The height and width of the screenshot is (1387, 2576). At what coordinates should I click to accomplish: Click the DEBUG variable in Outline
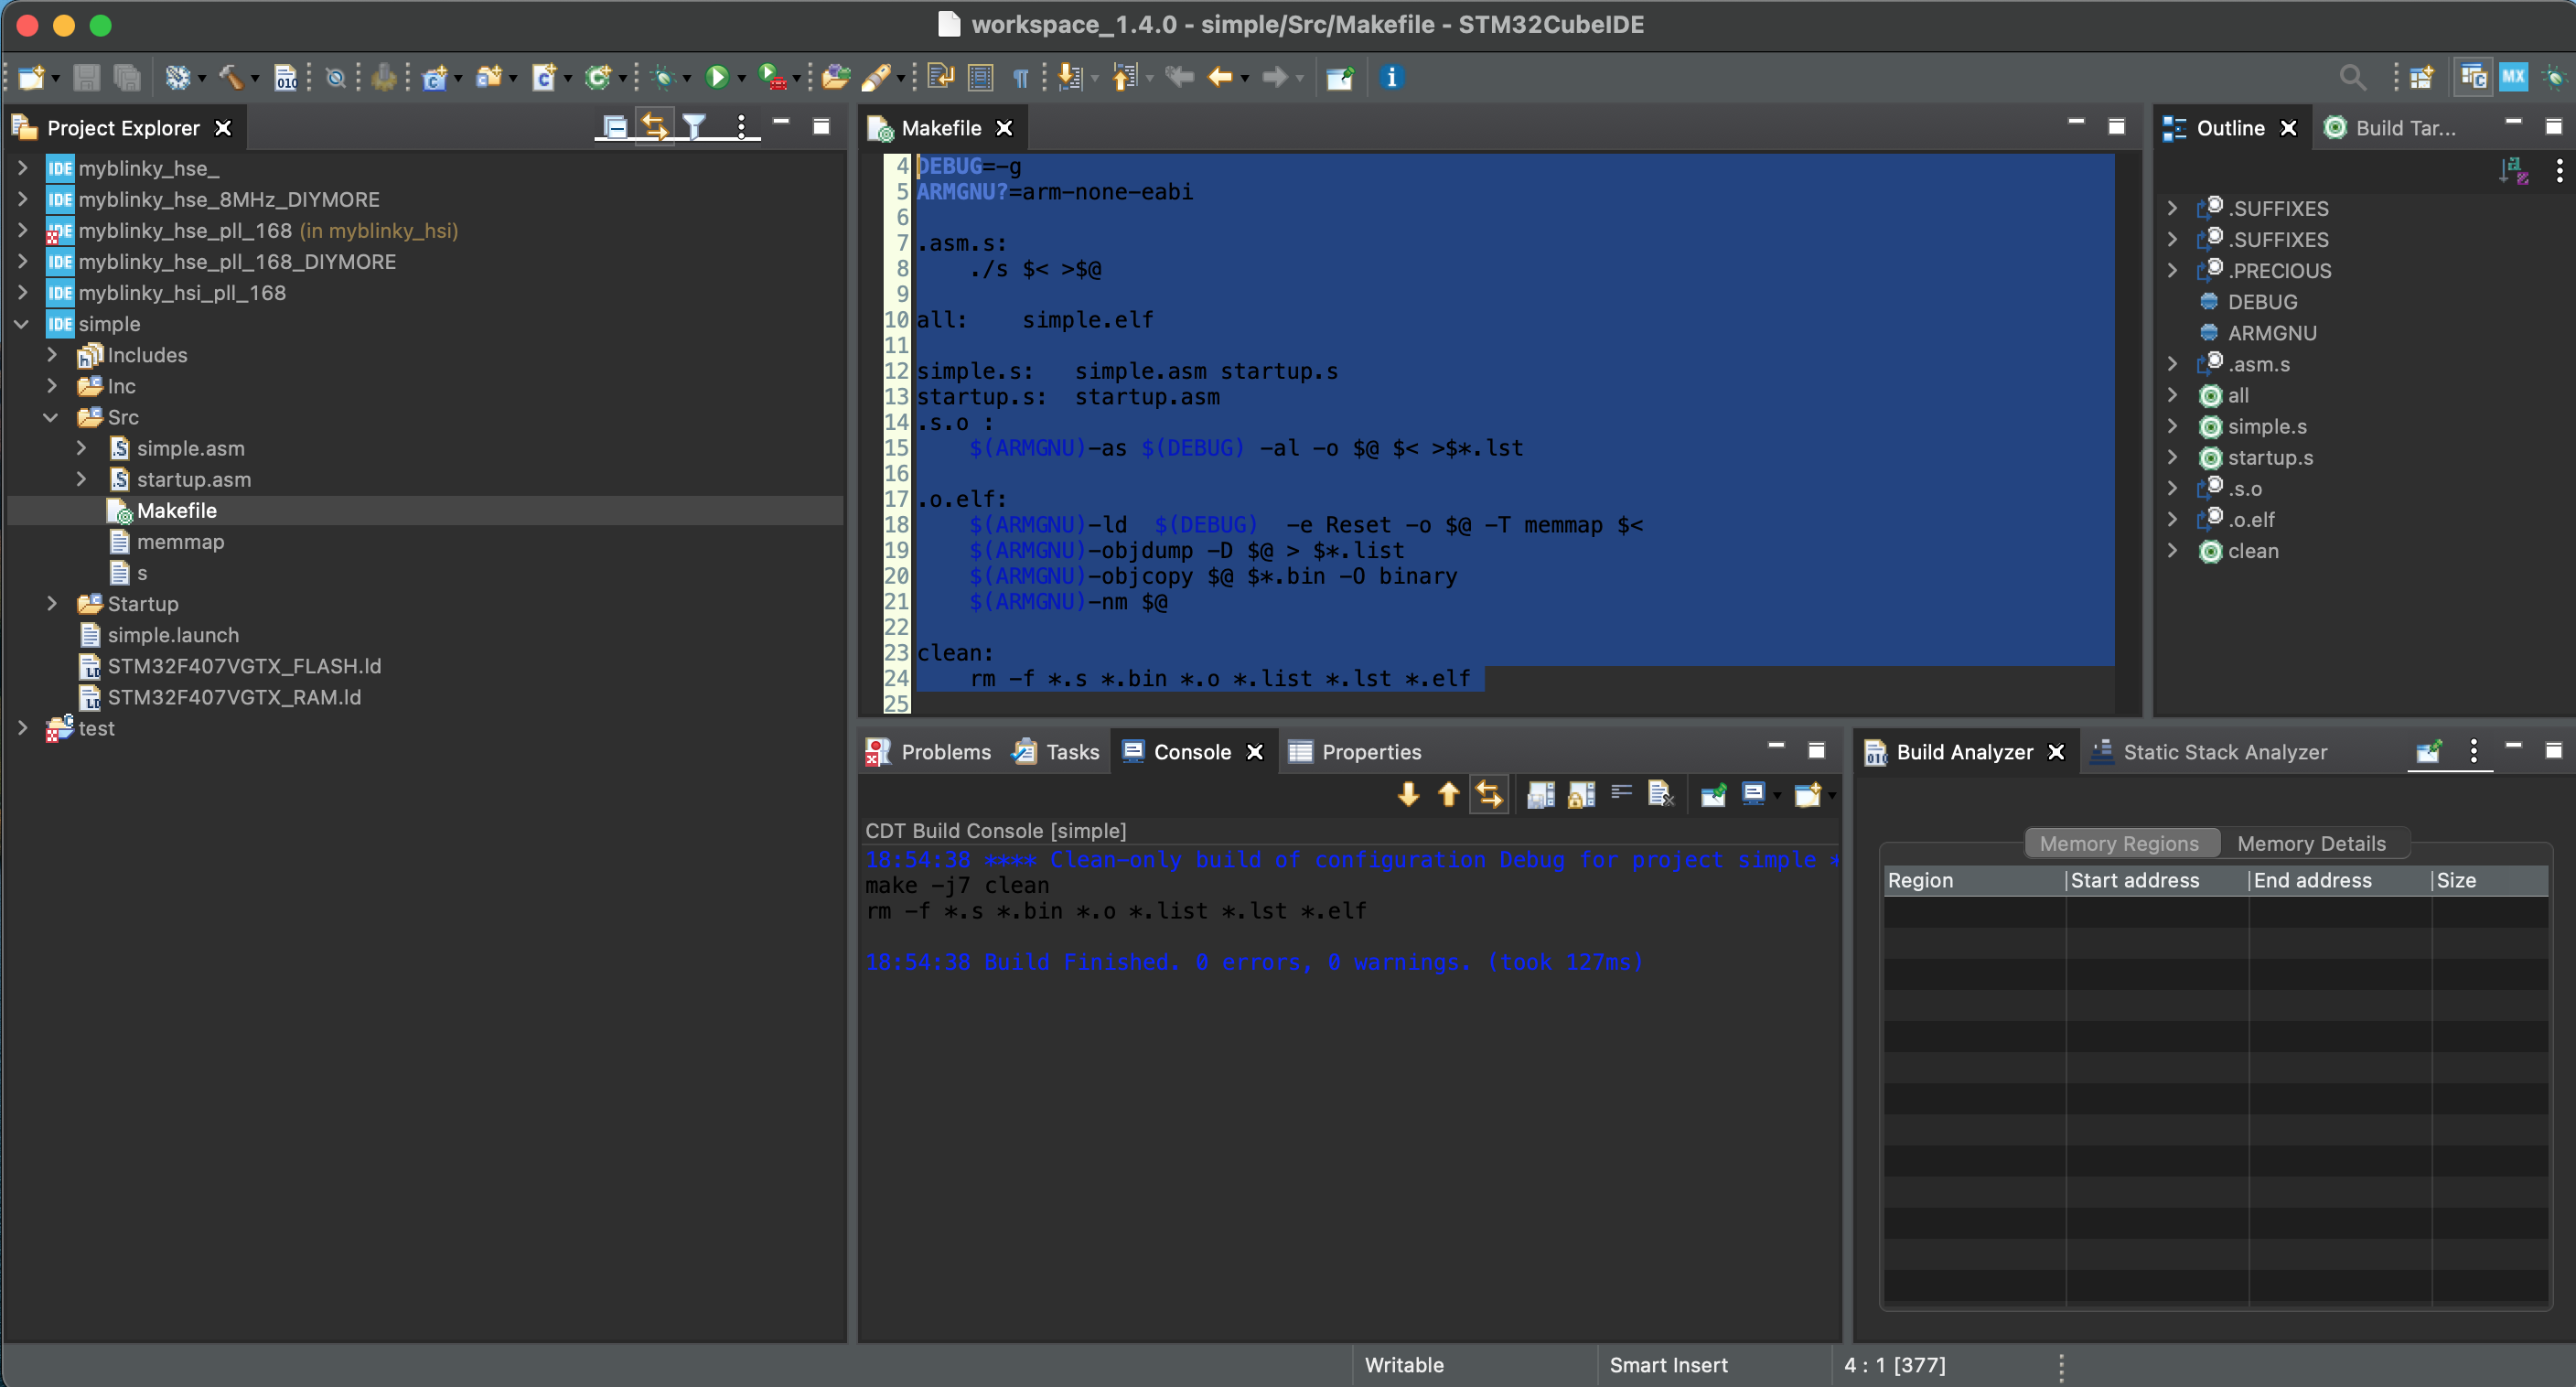click(x=2262, y=301)
